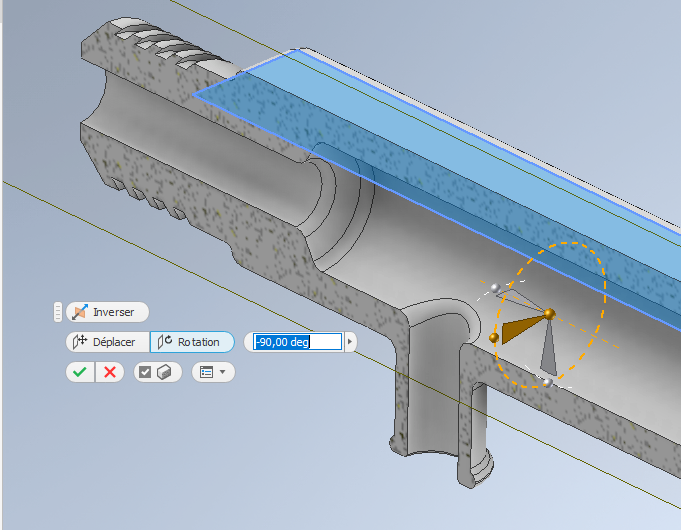
Task: Click the bottom silver sphere handle
Action: tap(547, 383)
